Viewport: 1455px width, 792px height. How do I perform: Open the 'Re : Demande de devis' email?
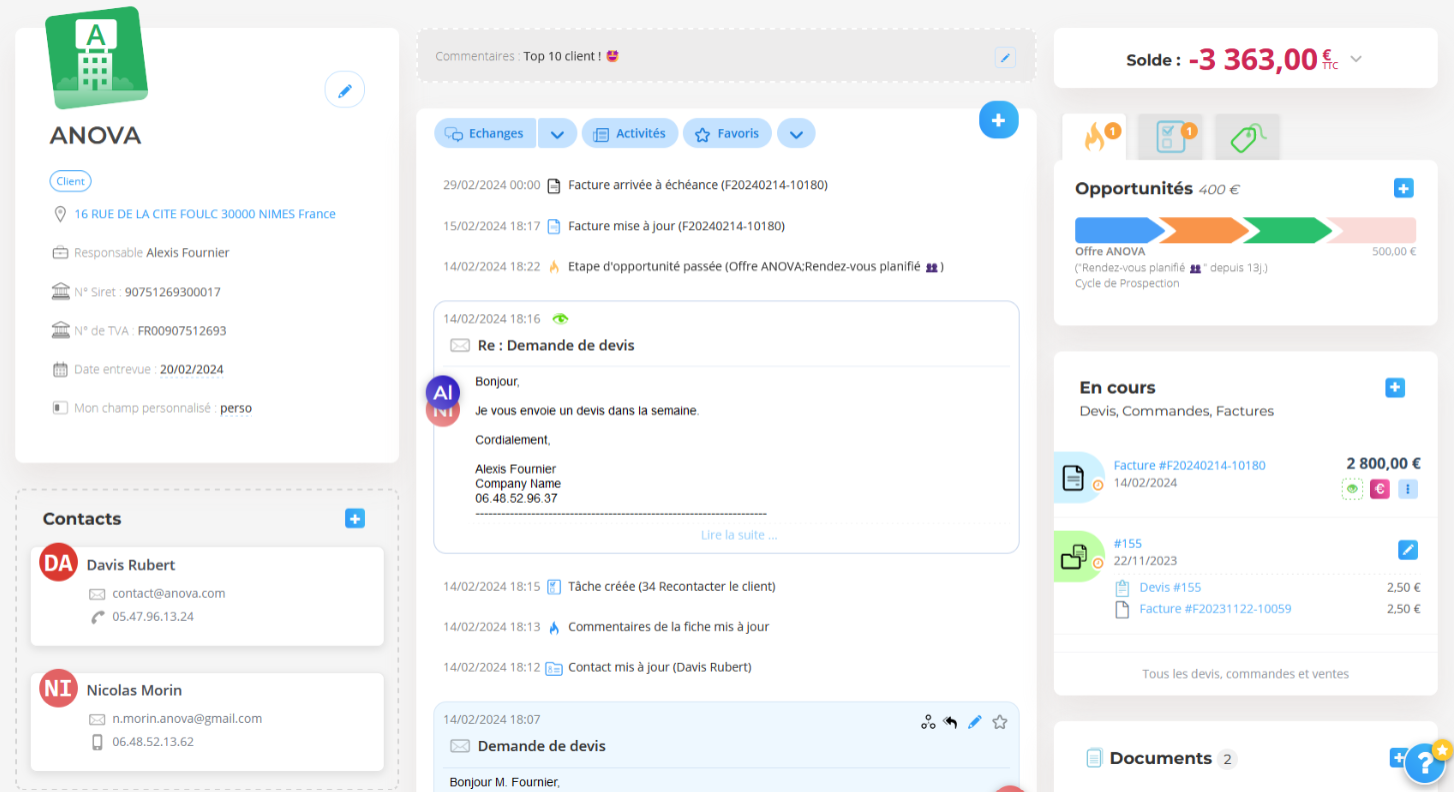click(x=556, y=345)
